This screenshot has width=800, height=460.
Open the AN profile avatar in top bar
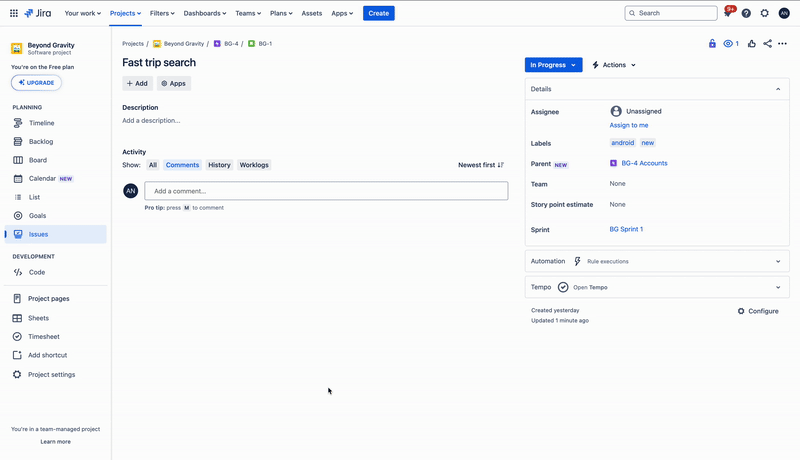[784, 13]
